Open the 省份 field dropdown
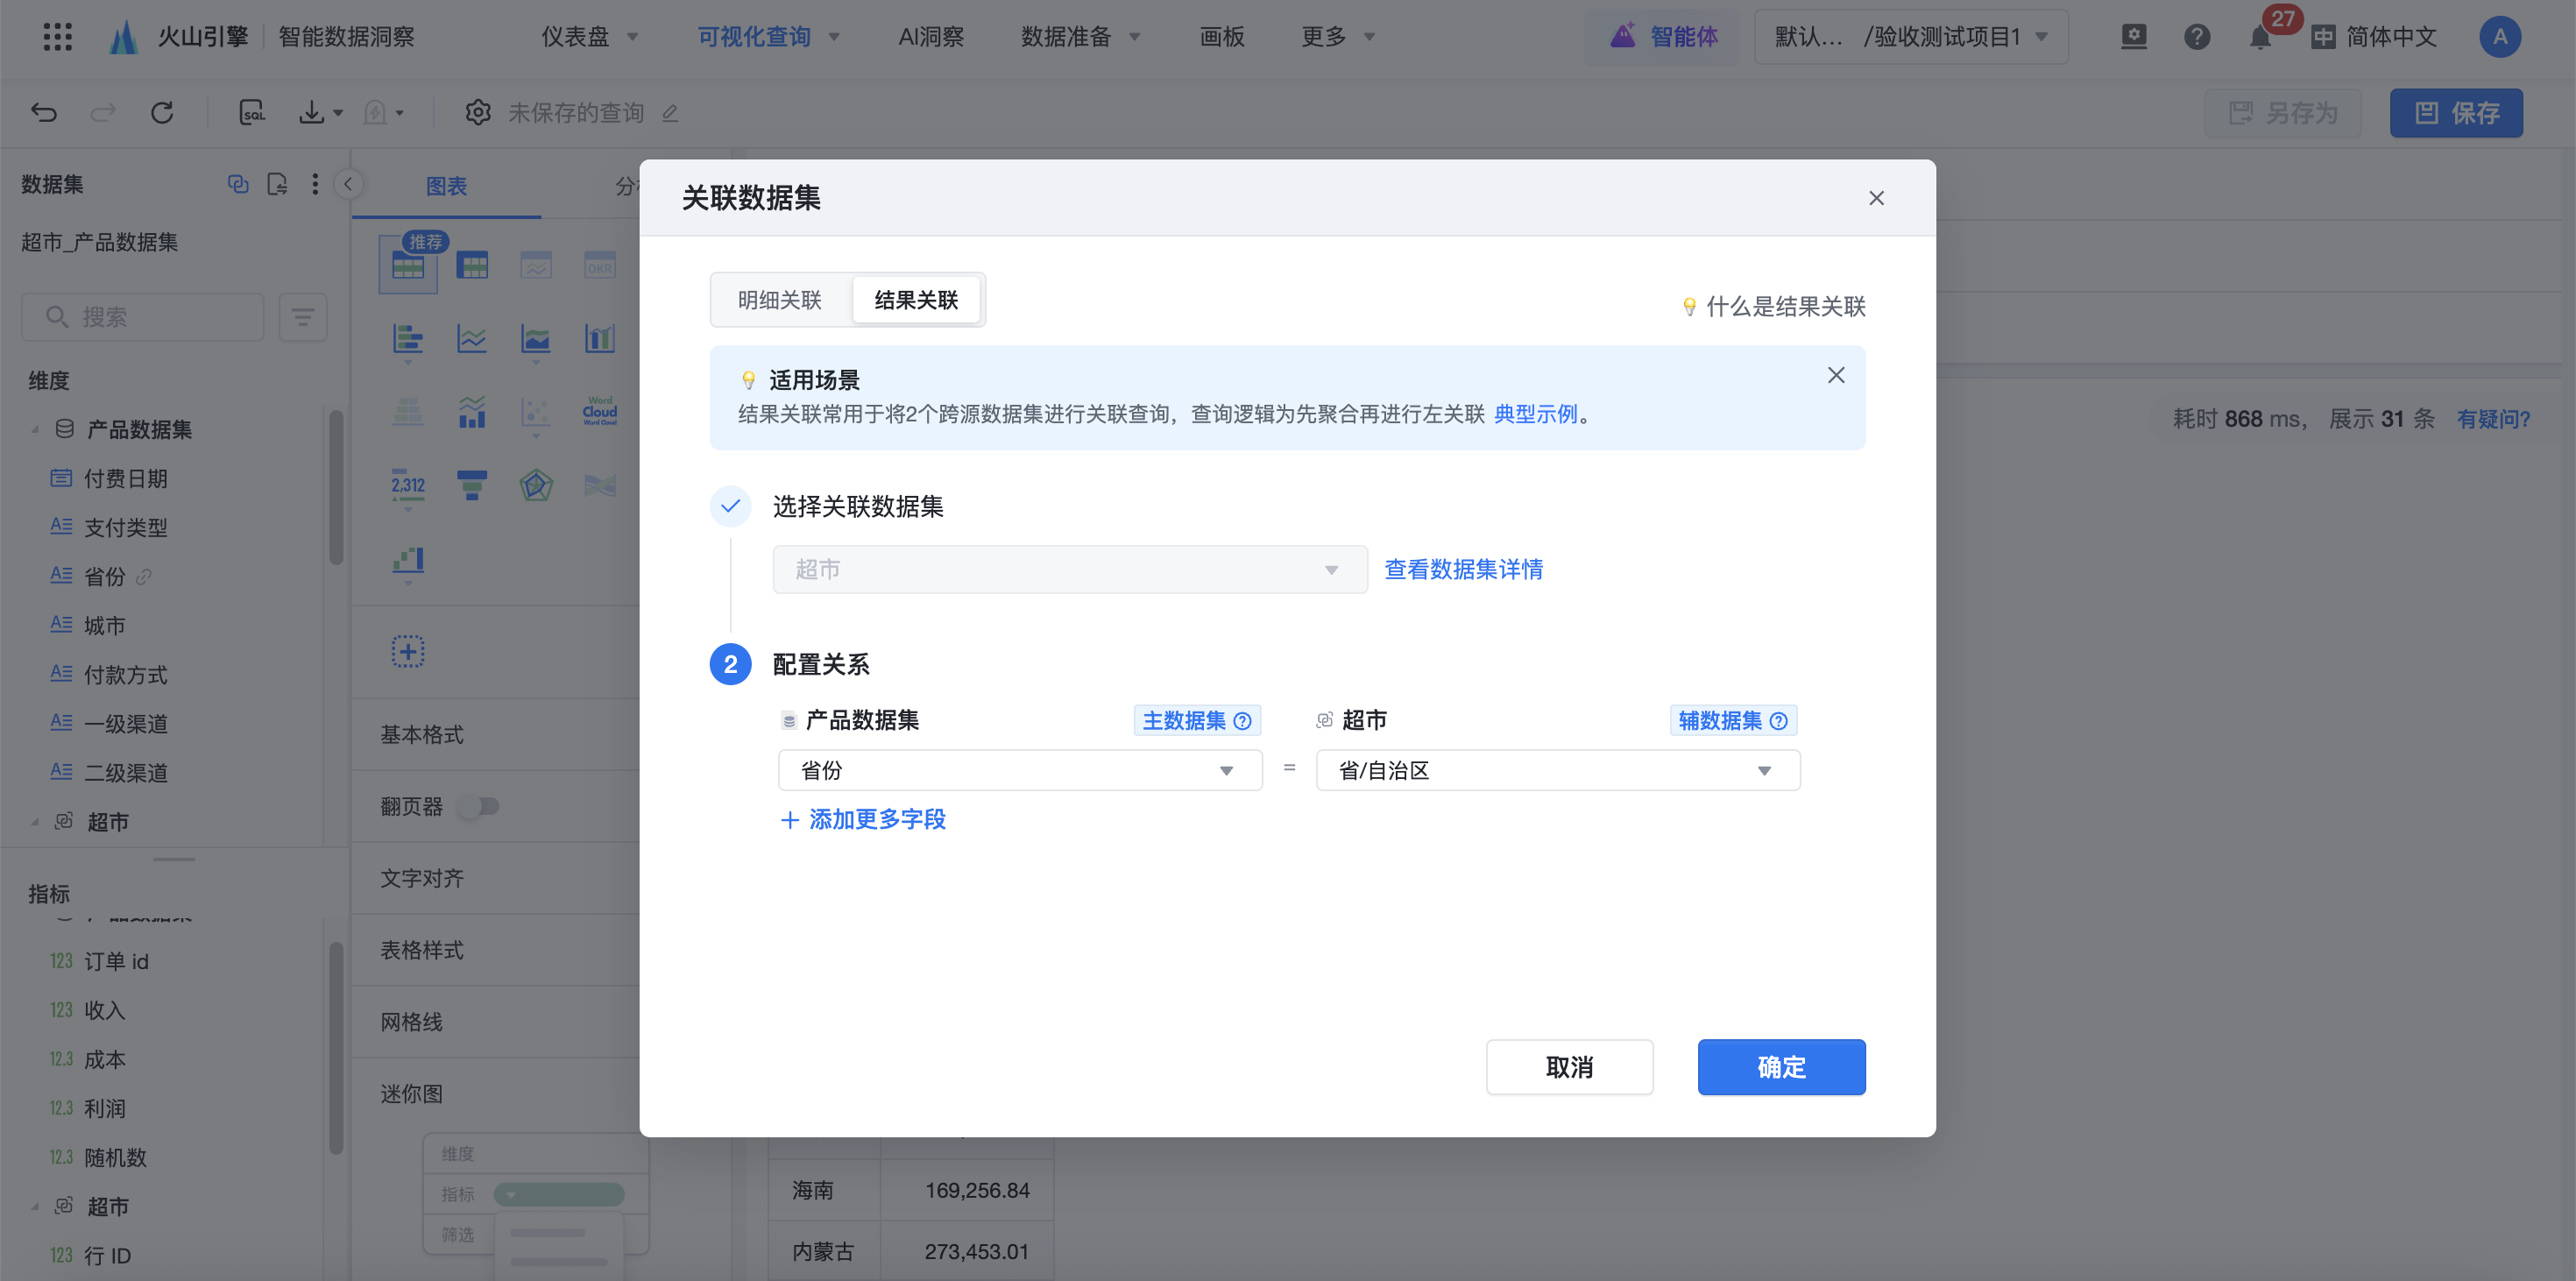 (x=1019, y=770)
